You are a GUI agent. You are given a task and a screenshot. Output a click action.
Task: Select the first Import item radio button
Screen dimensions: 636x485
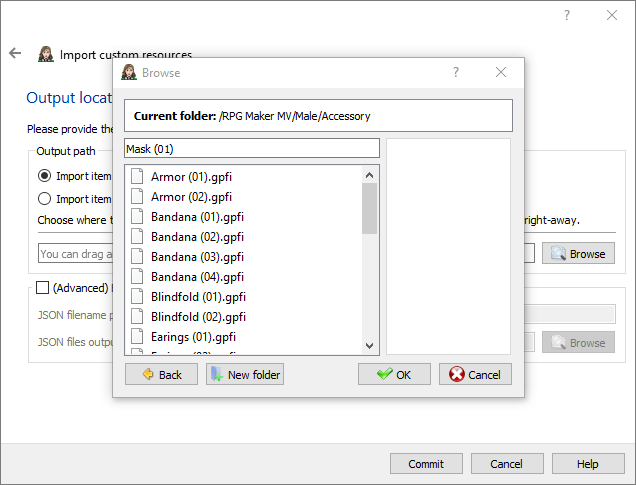[44, 176]
